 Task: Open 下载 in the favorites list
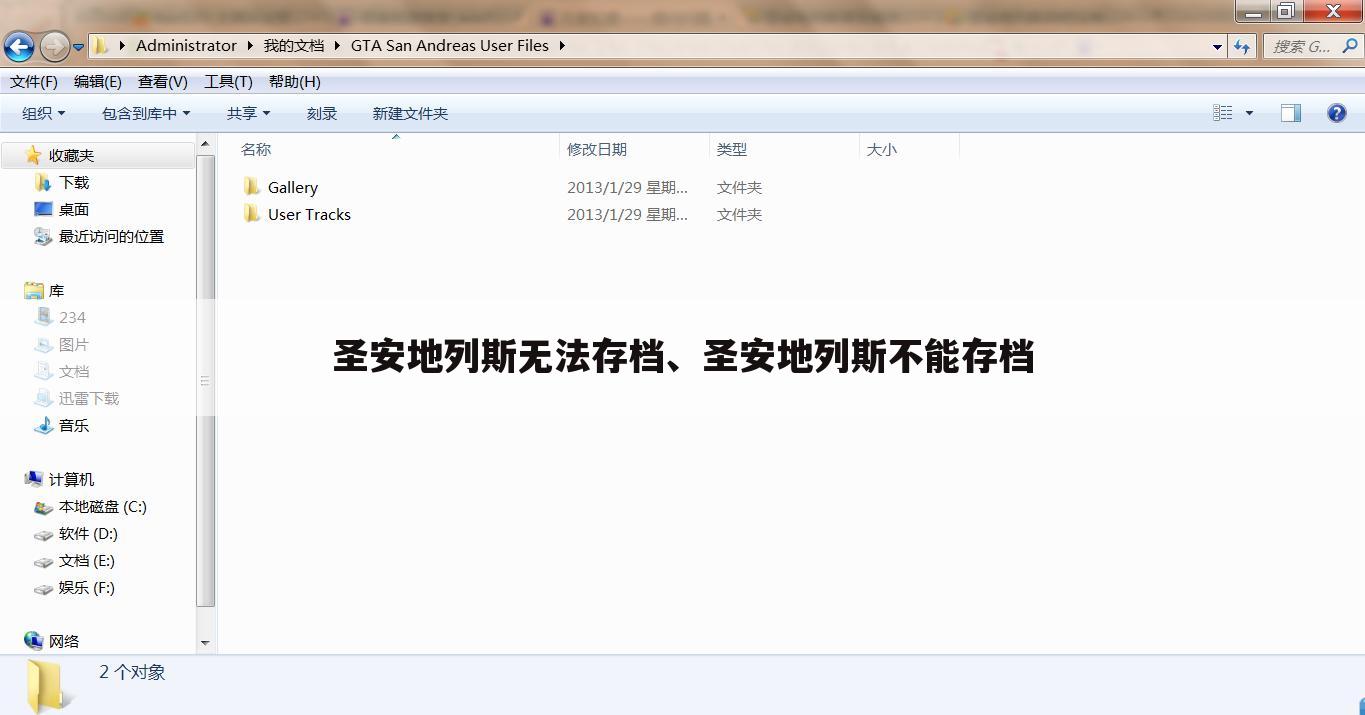click(74, 182)
